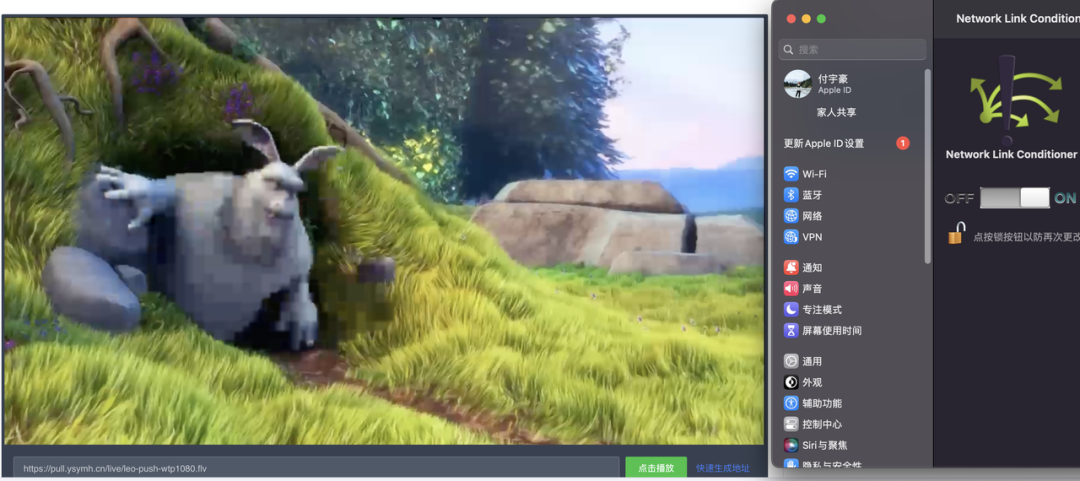This screenshot has height=481, width=1080.
Task: Click the 隐私与安全性 icon at sidebar bottom
Action: click(x=791, y=464)
